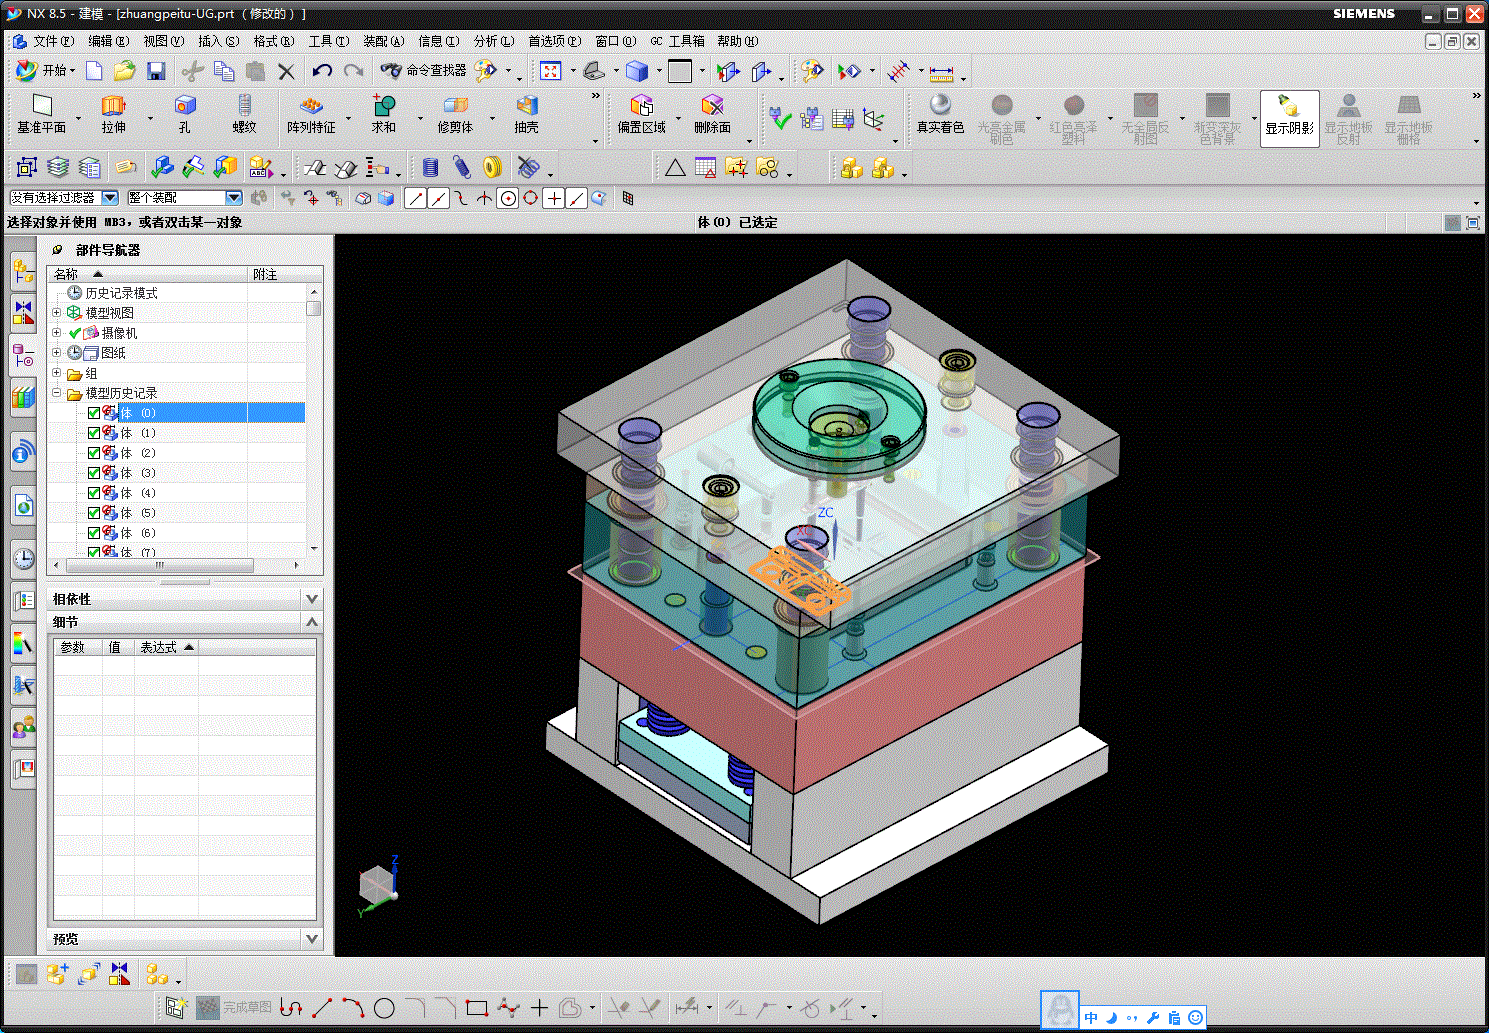Select the 拉伸 extrude tool

tap(114, 114)
